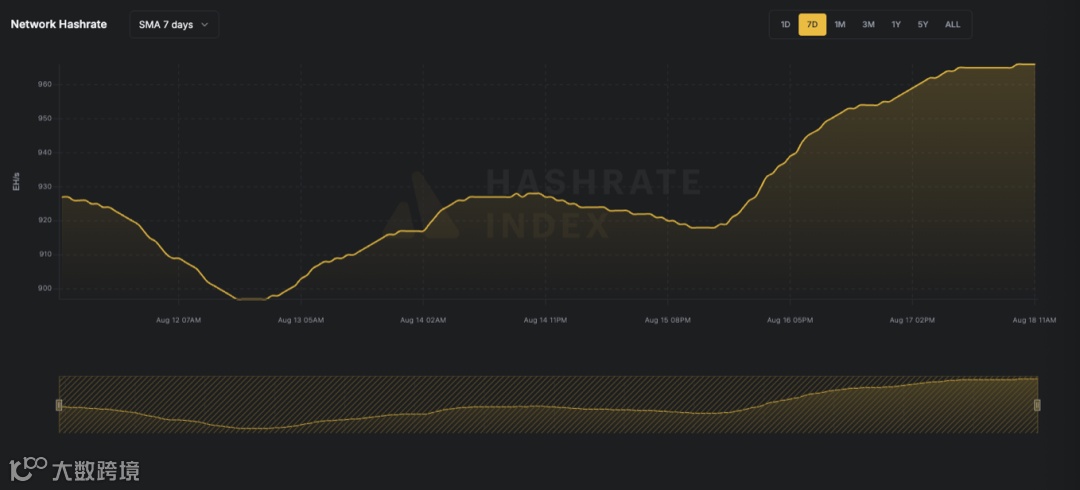This screenshot has width=1080, height=490.
Task: Click the right range slider handle
Action: [1037, 405]
